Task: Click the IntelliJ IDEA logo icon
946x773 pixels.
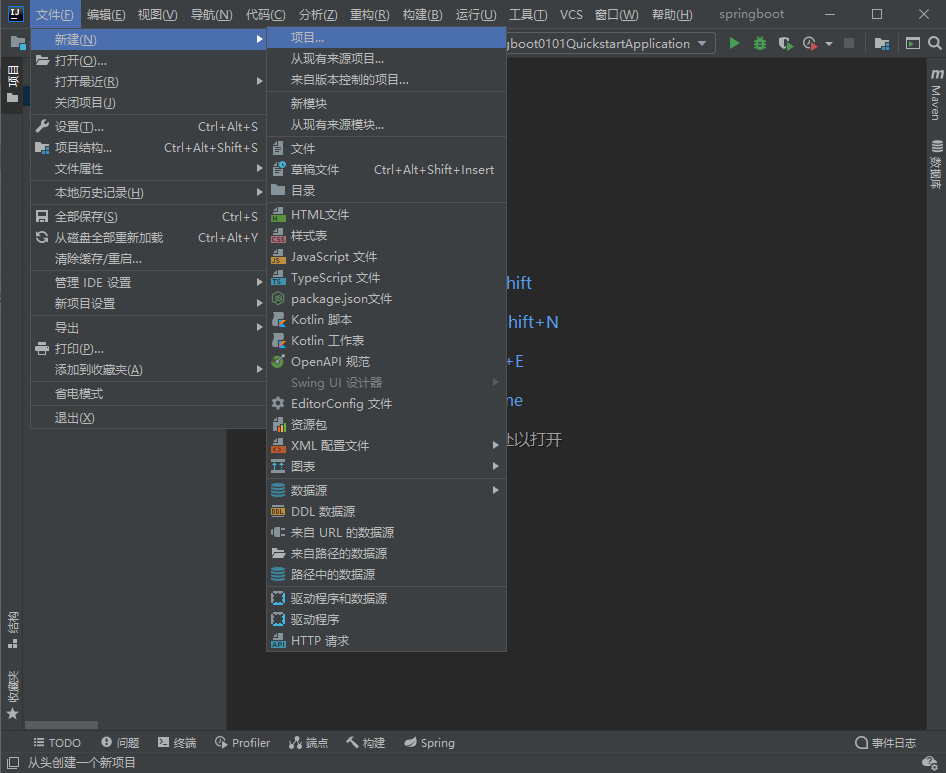Action: point(15,14)
